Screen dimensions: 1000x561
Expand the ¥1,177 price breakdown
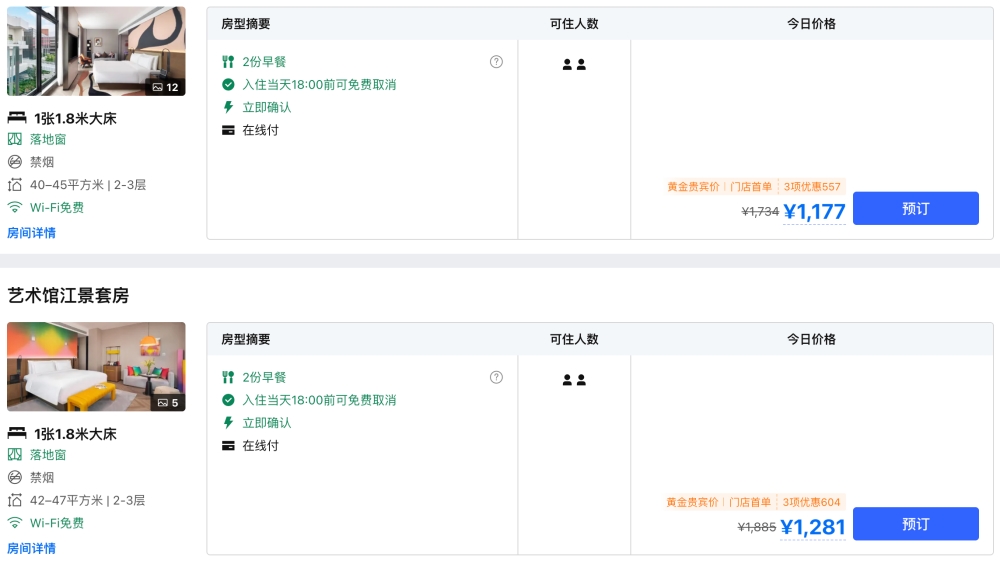[814, 212]
